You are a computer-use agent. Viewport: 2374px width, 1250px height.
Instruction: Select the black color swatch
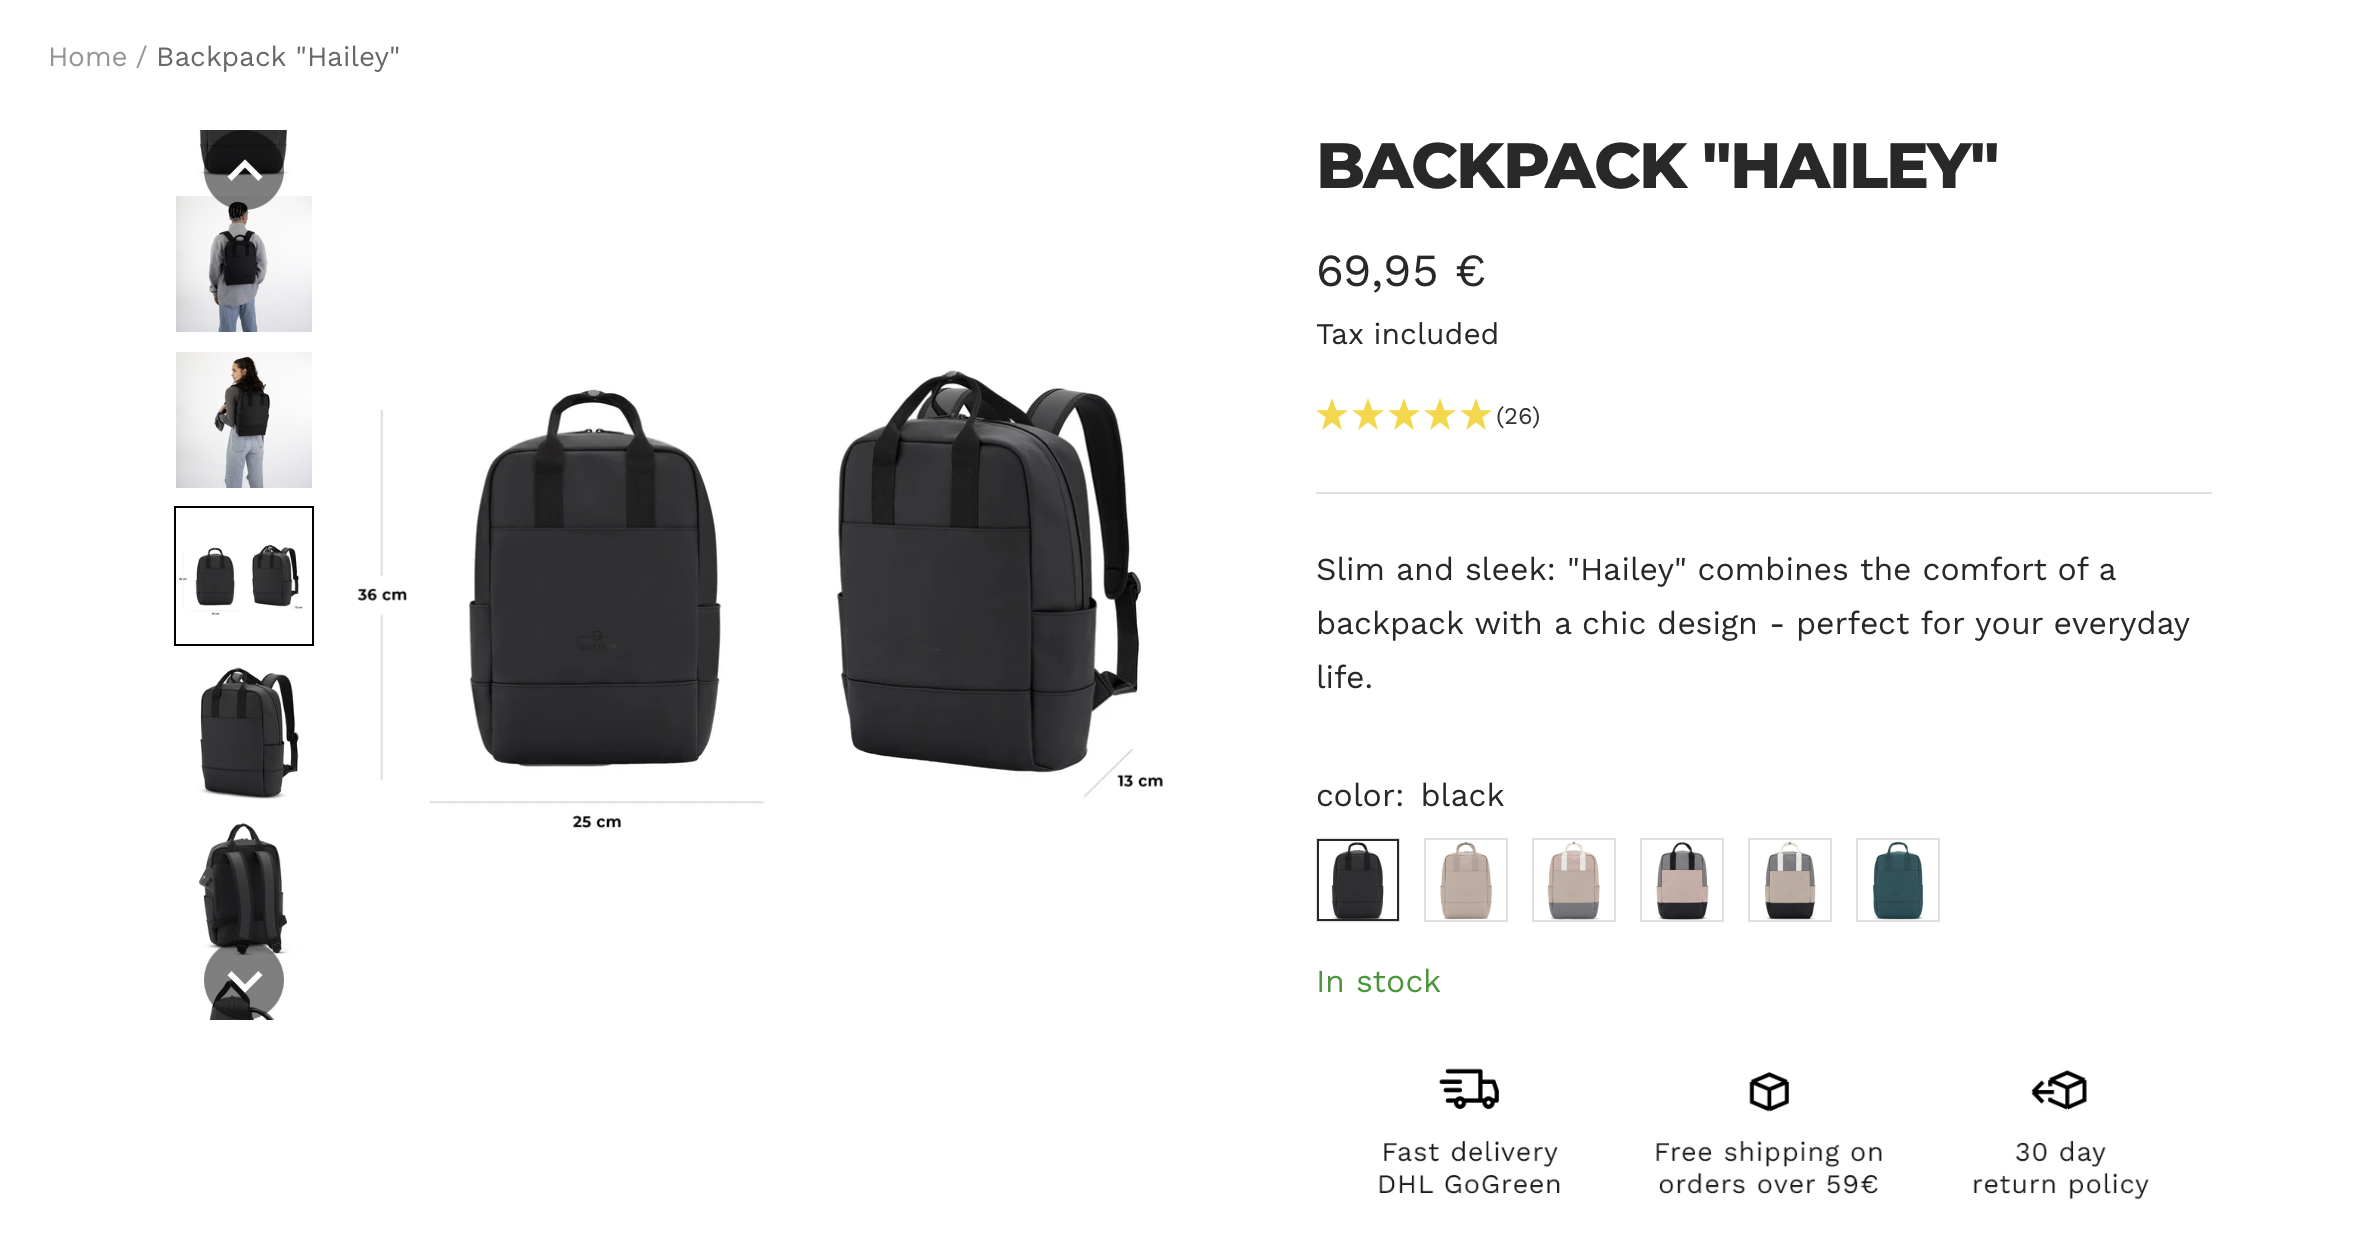coord(1357,880)
